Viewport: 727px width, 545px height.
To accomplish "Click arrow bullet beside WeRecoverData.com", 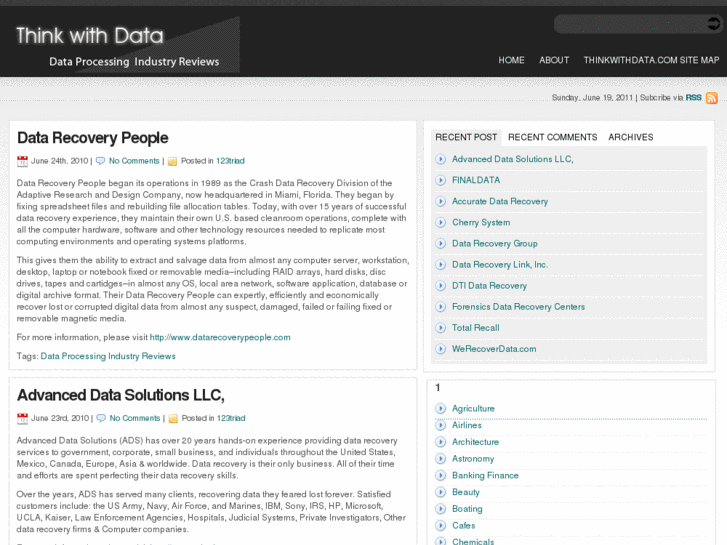I will 440,349.
